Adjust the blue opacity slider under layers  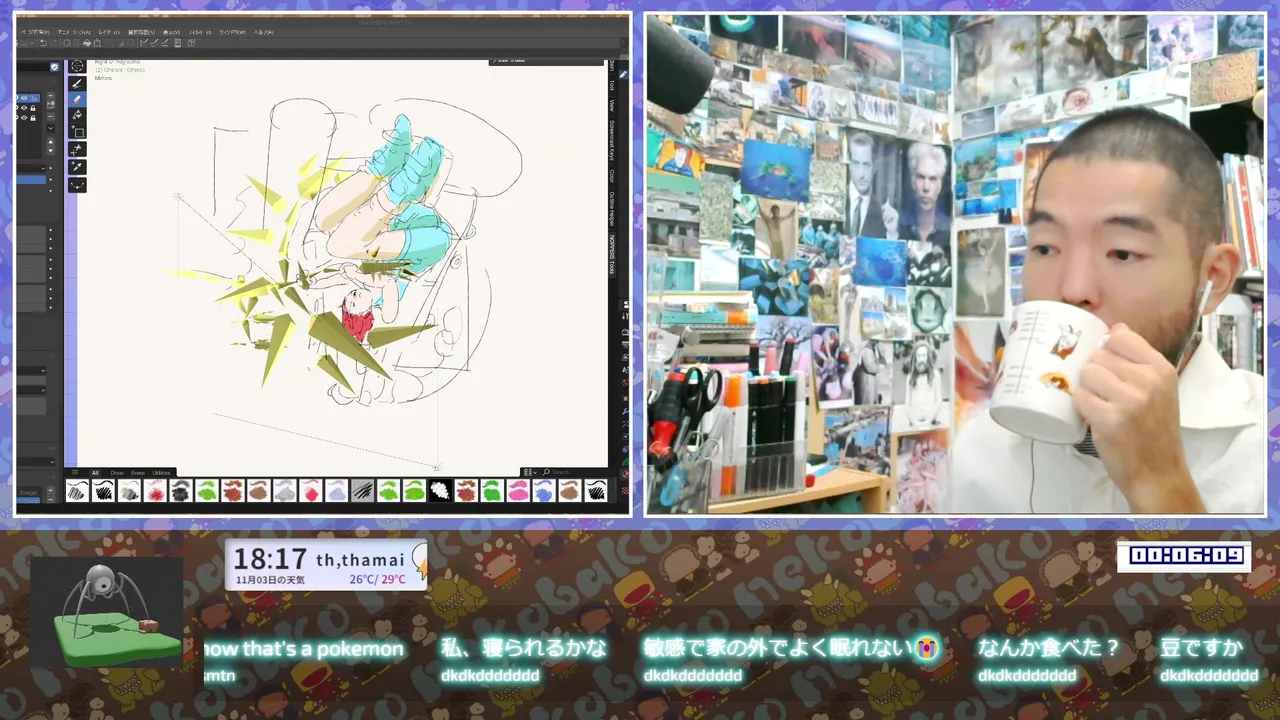tap(31, 179)
